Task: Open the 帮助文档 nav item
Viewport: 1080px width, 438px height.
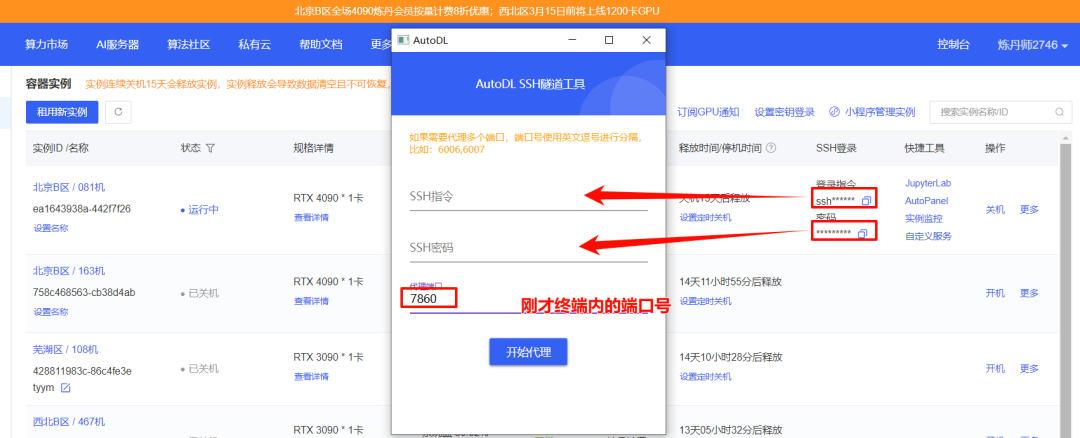Action: point(320,45)
